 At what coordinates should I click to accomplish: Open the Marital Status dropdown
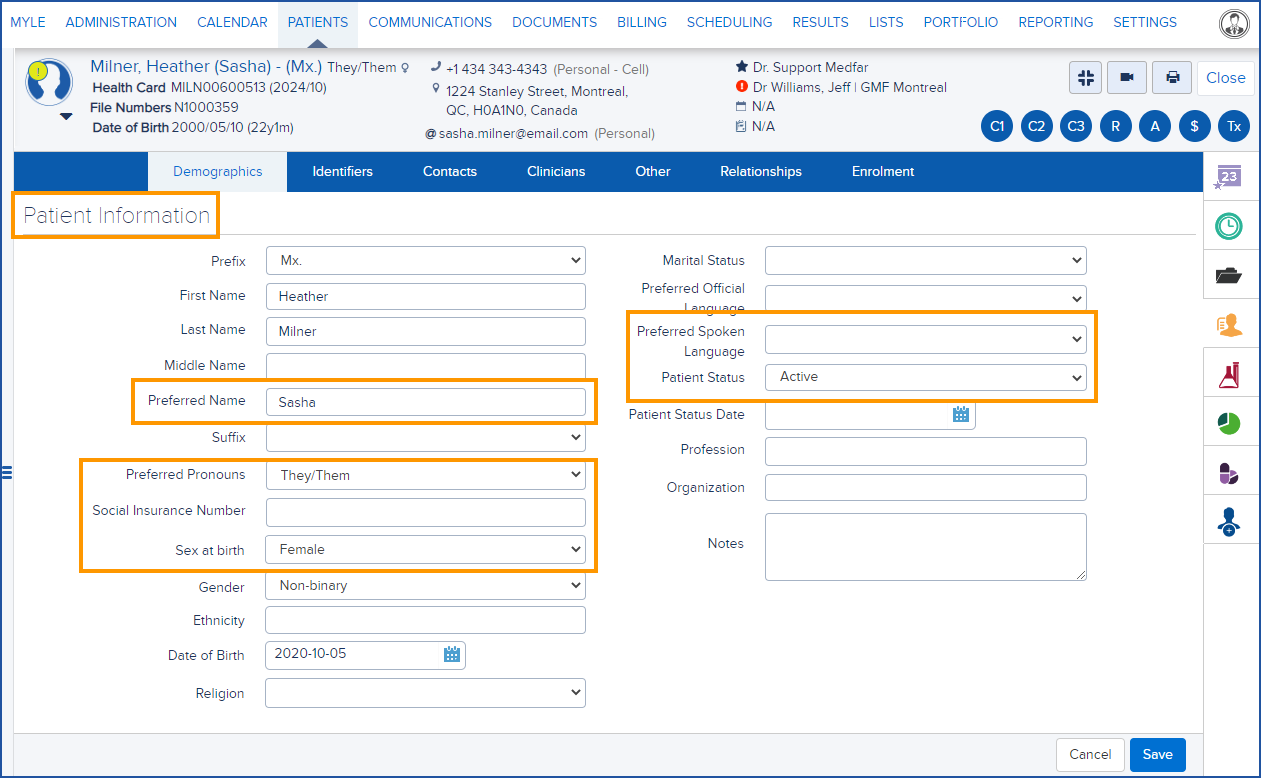[925, 260]
